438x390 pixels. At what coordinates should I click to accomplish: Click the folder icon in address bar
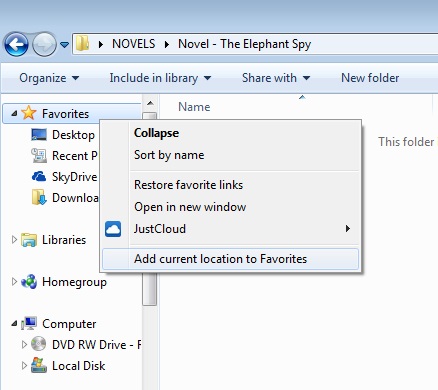(x=82, y=44)
